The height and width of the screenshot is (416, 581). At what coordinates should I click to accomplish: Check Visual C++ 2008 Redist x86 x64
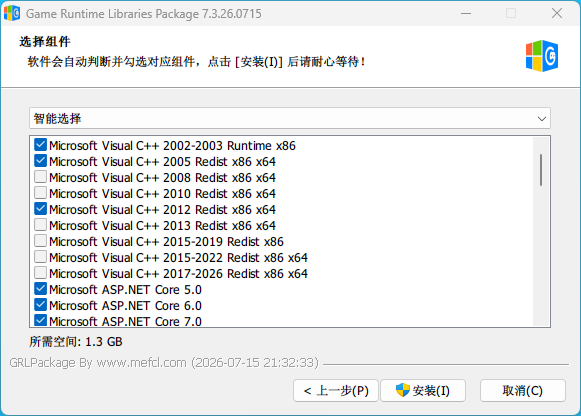point(40,177)
